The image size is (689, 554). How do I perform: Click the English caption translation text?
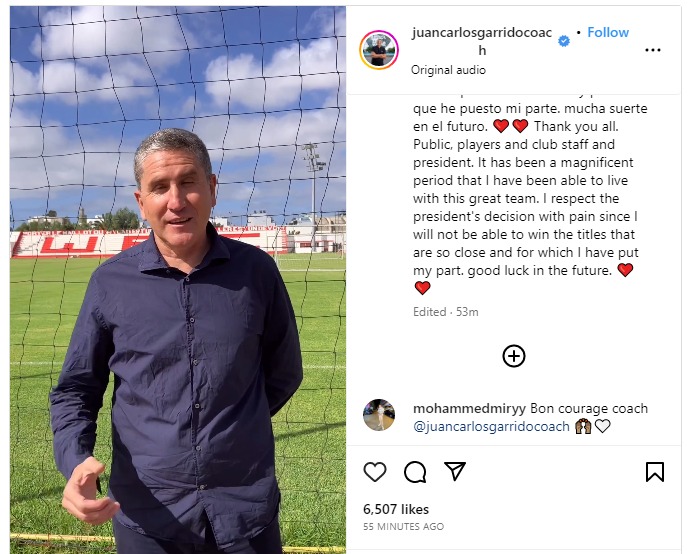525,207
